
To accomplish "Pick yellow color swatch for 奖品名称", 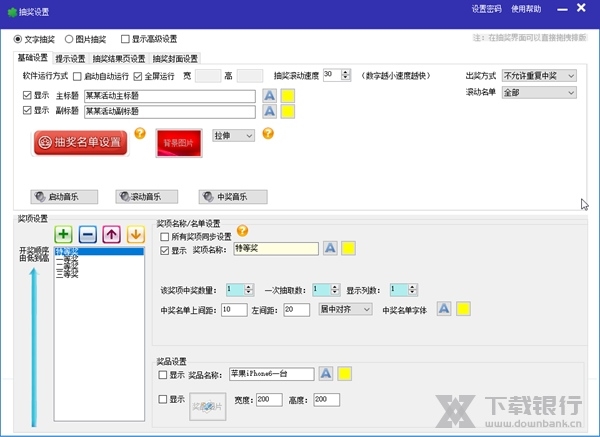I will click(x=344, y=373).
